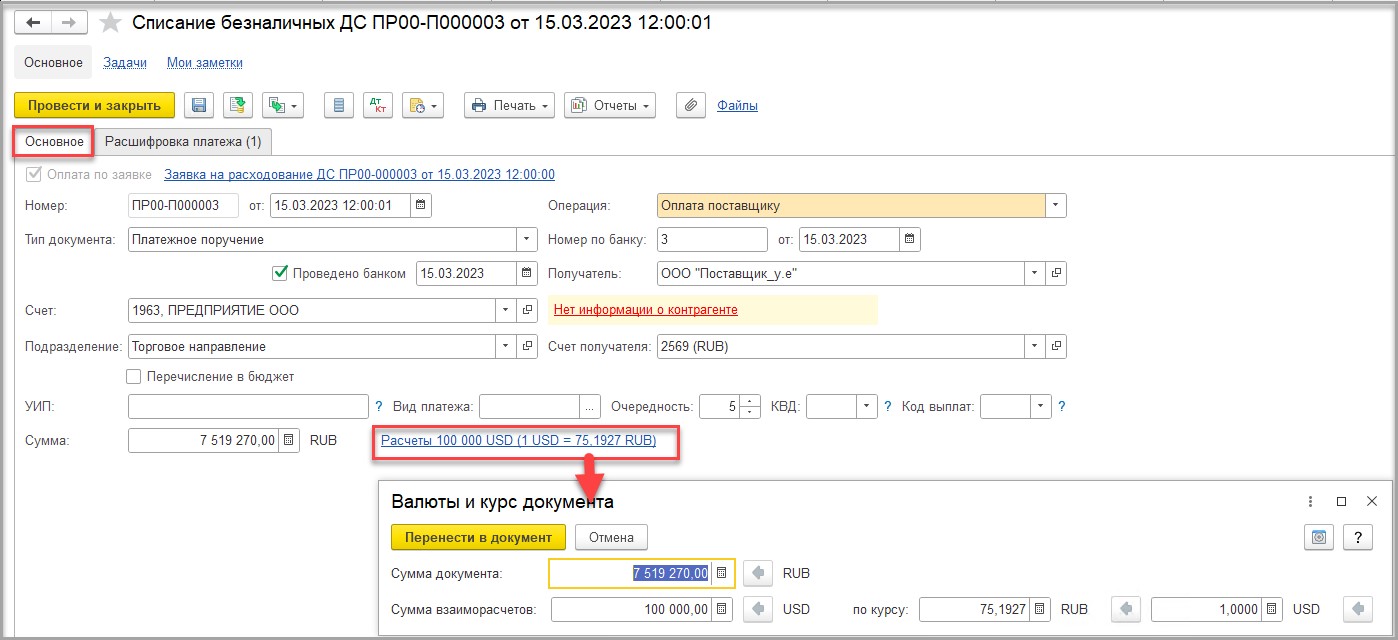Open the ДтКт accounting entries view
This screenshot has width=1398, height=640.
click(377, 105)
